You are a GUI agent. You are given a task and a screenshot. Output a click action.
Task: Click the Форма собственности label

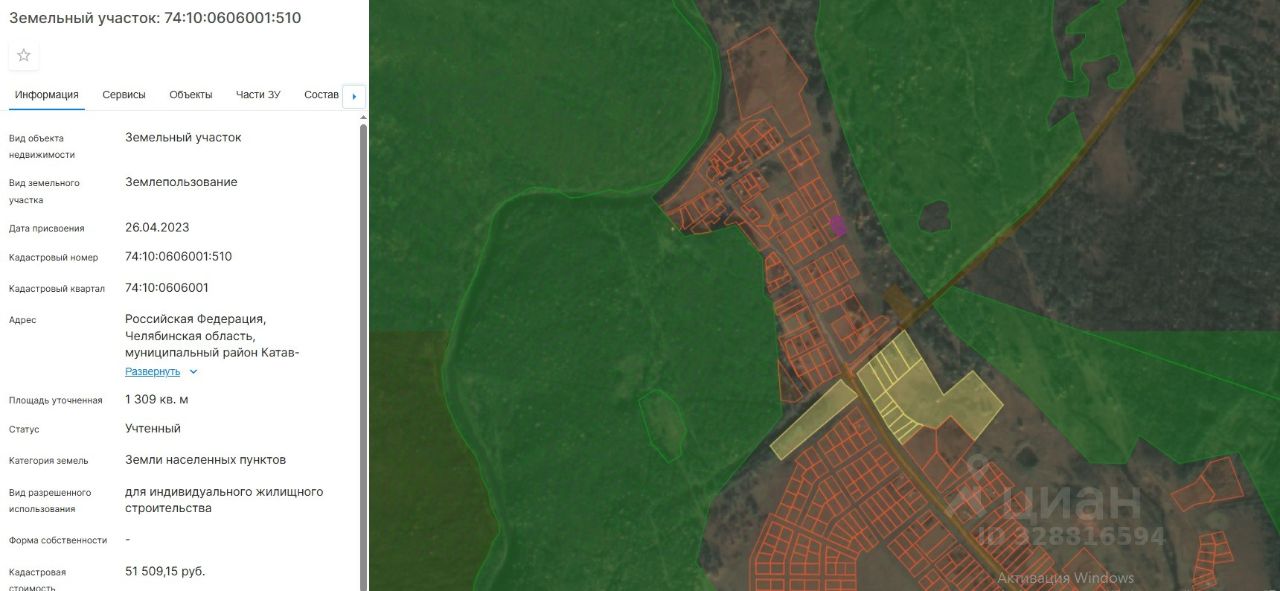[58, 540]
